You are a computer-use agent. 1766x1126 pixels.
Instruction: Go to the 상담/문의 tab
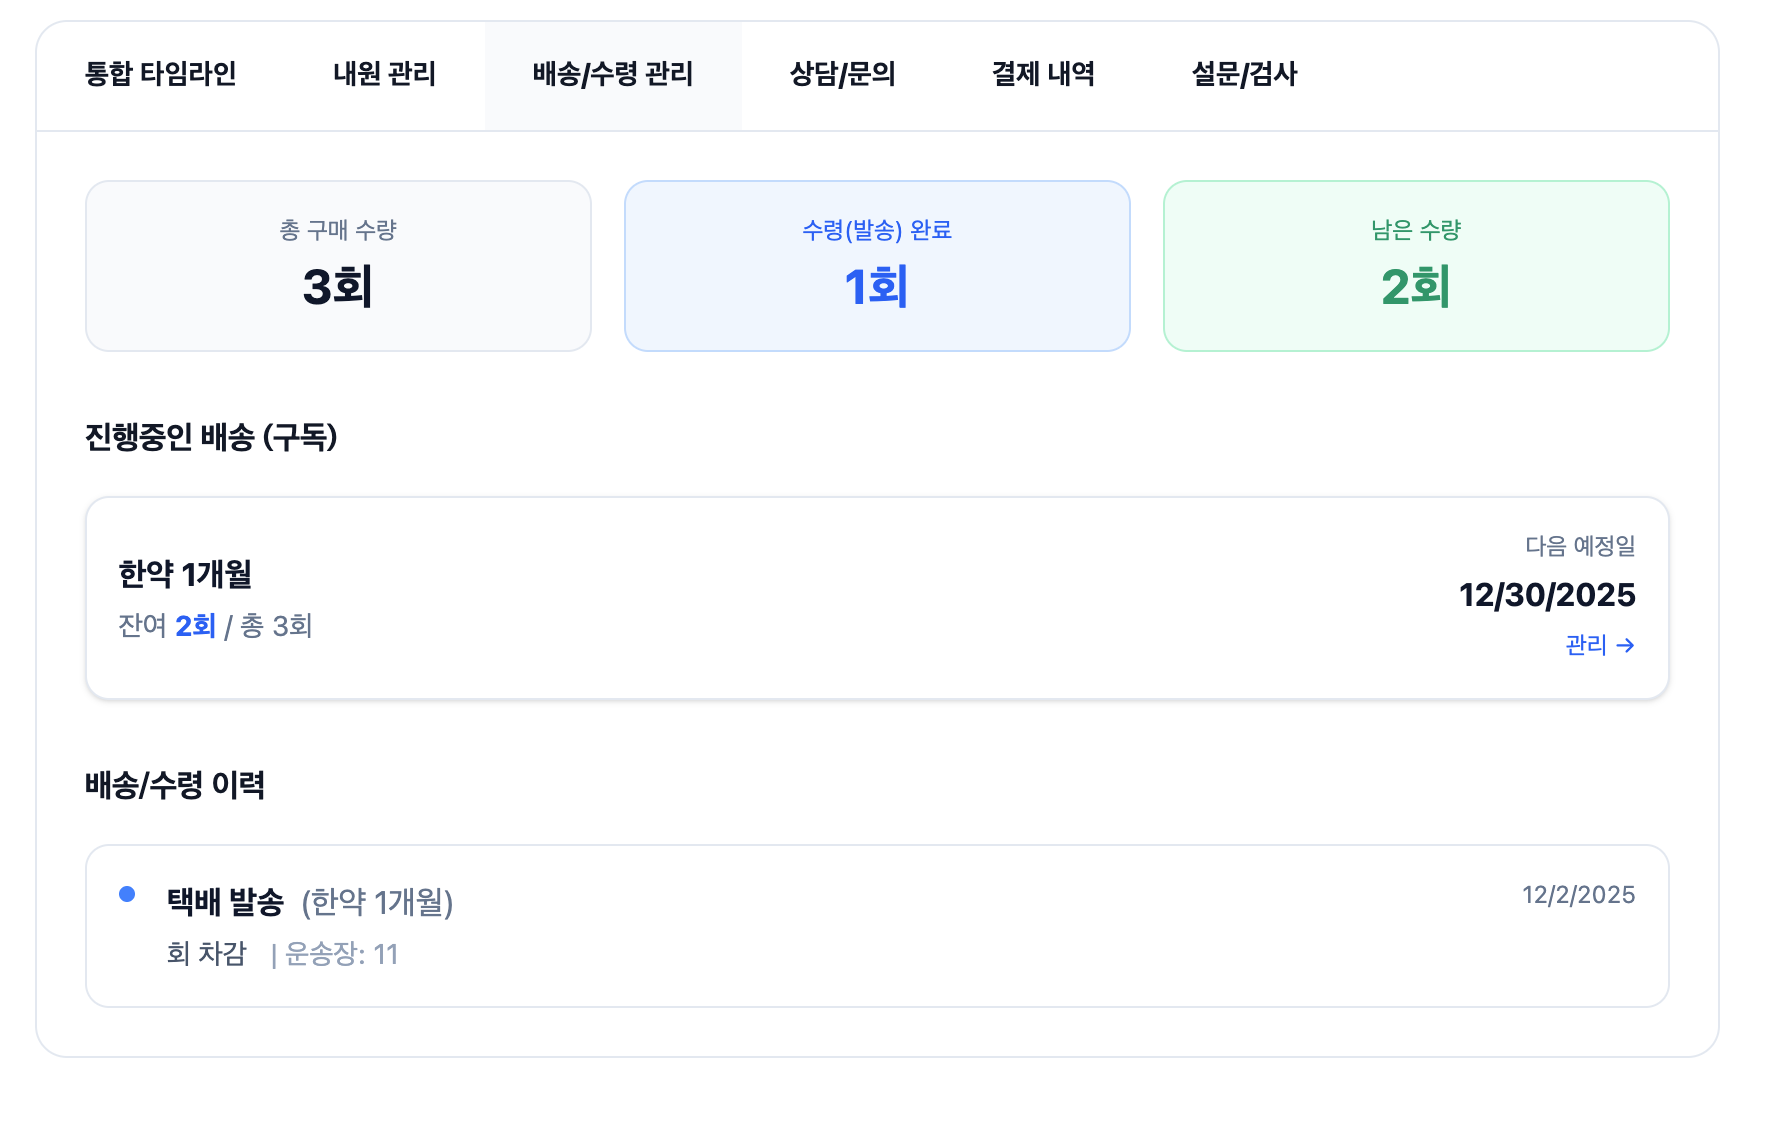(x=842, y=74)
